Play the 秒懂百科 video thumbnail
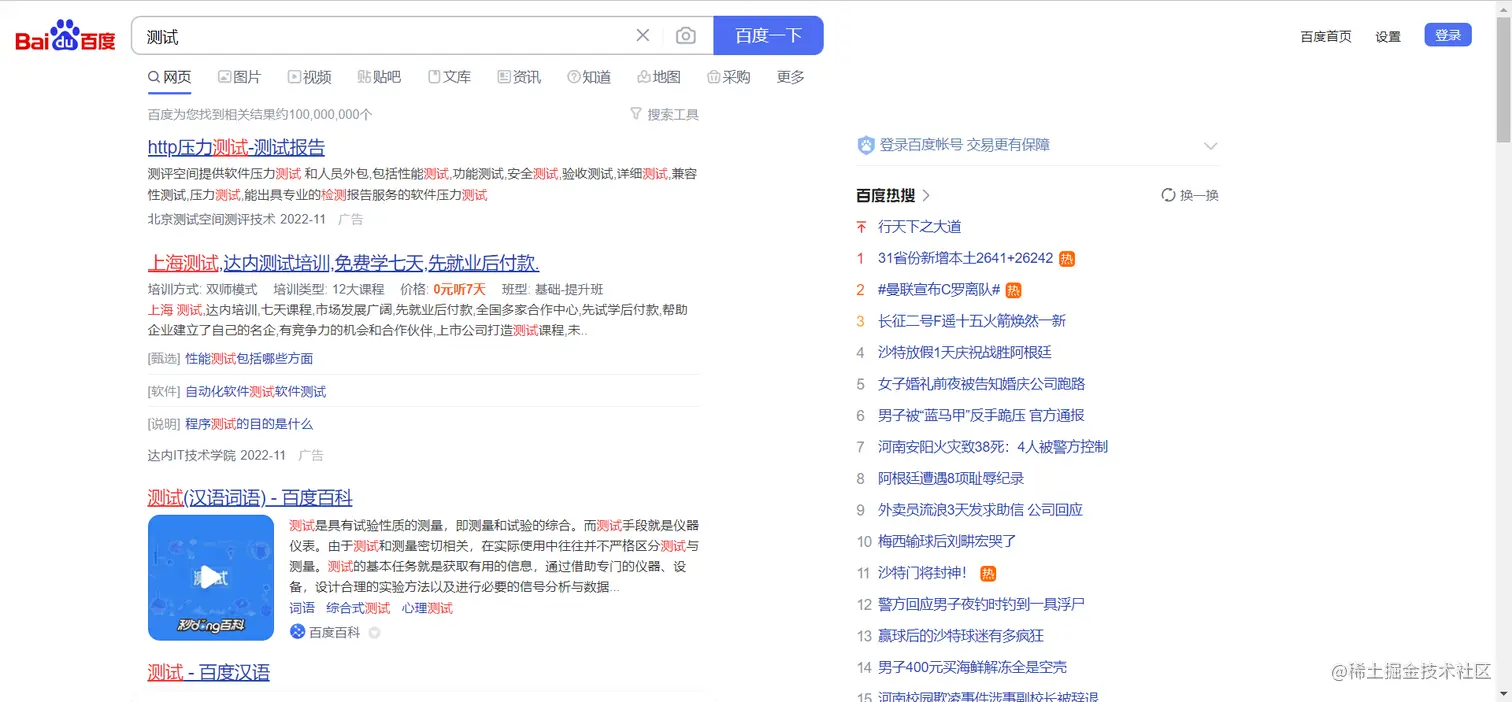The width and height of the screenshot is (1512, 702). (211, 577)
